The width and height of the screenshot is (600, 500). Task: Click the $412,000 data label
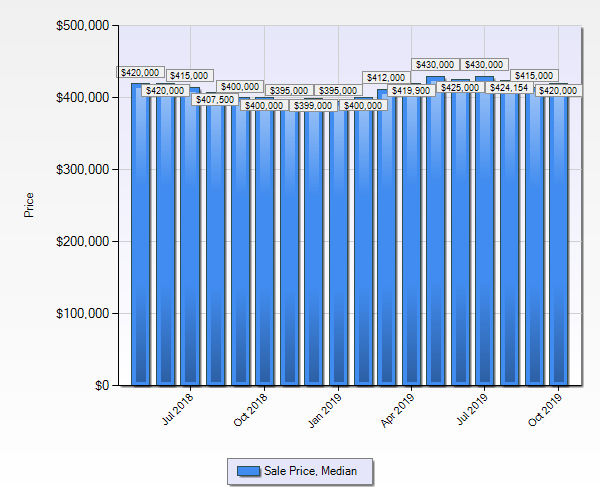pos(387,77)
